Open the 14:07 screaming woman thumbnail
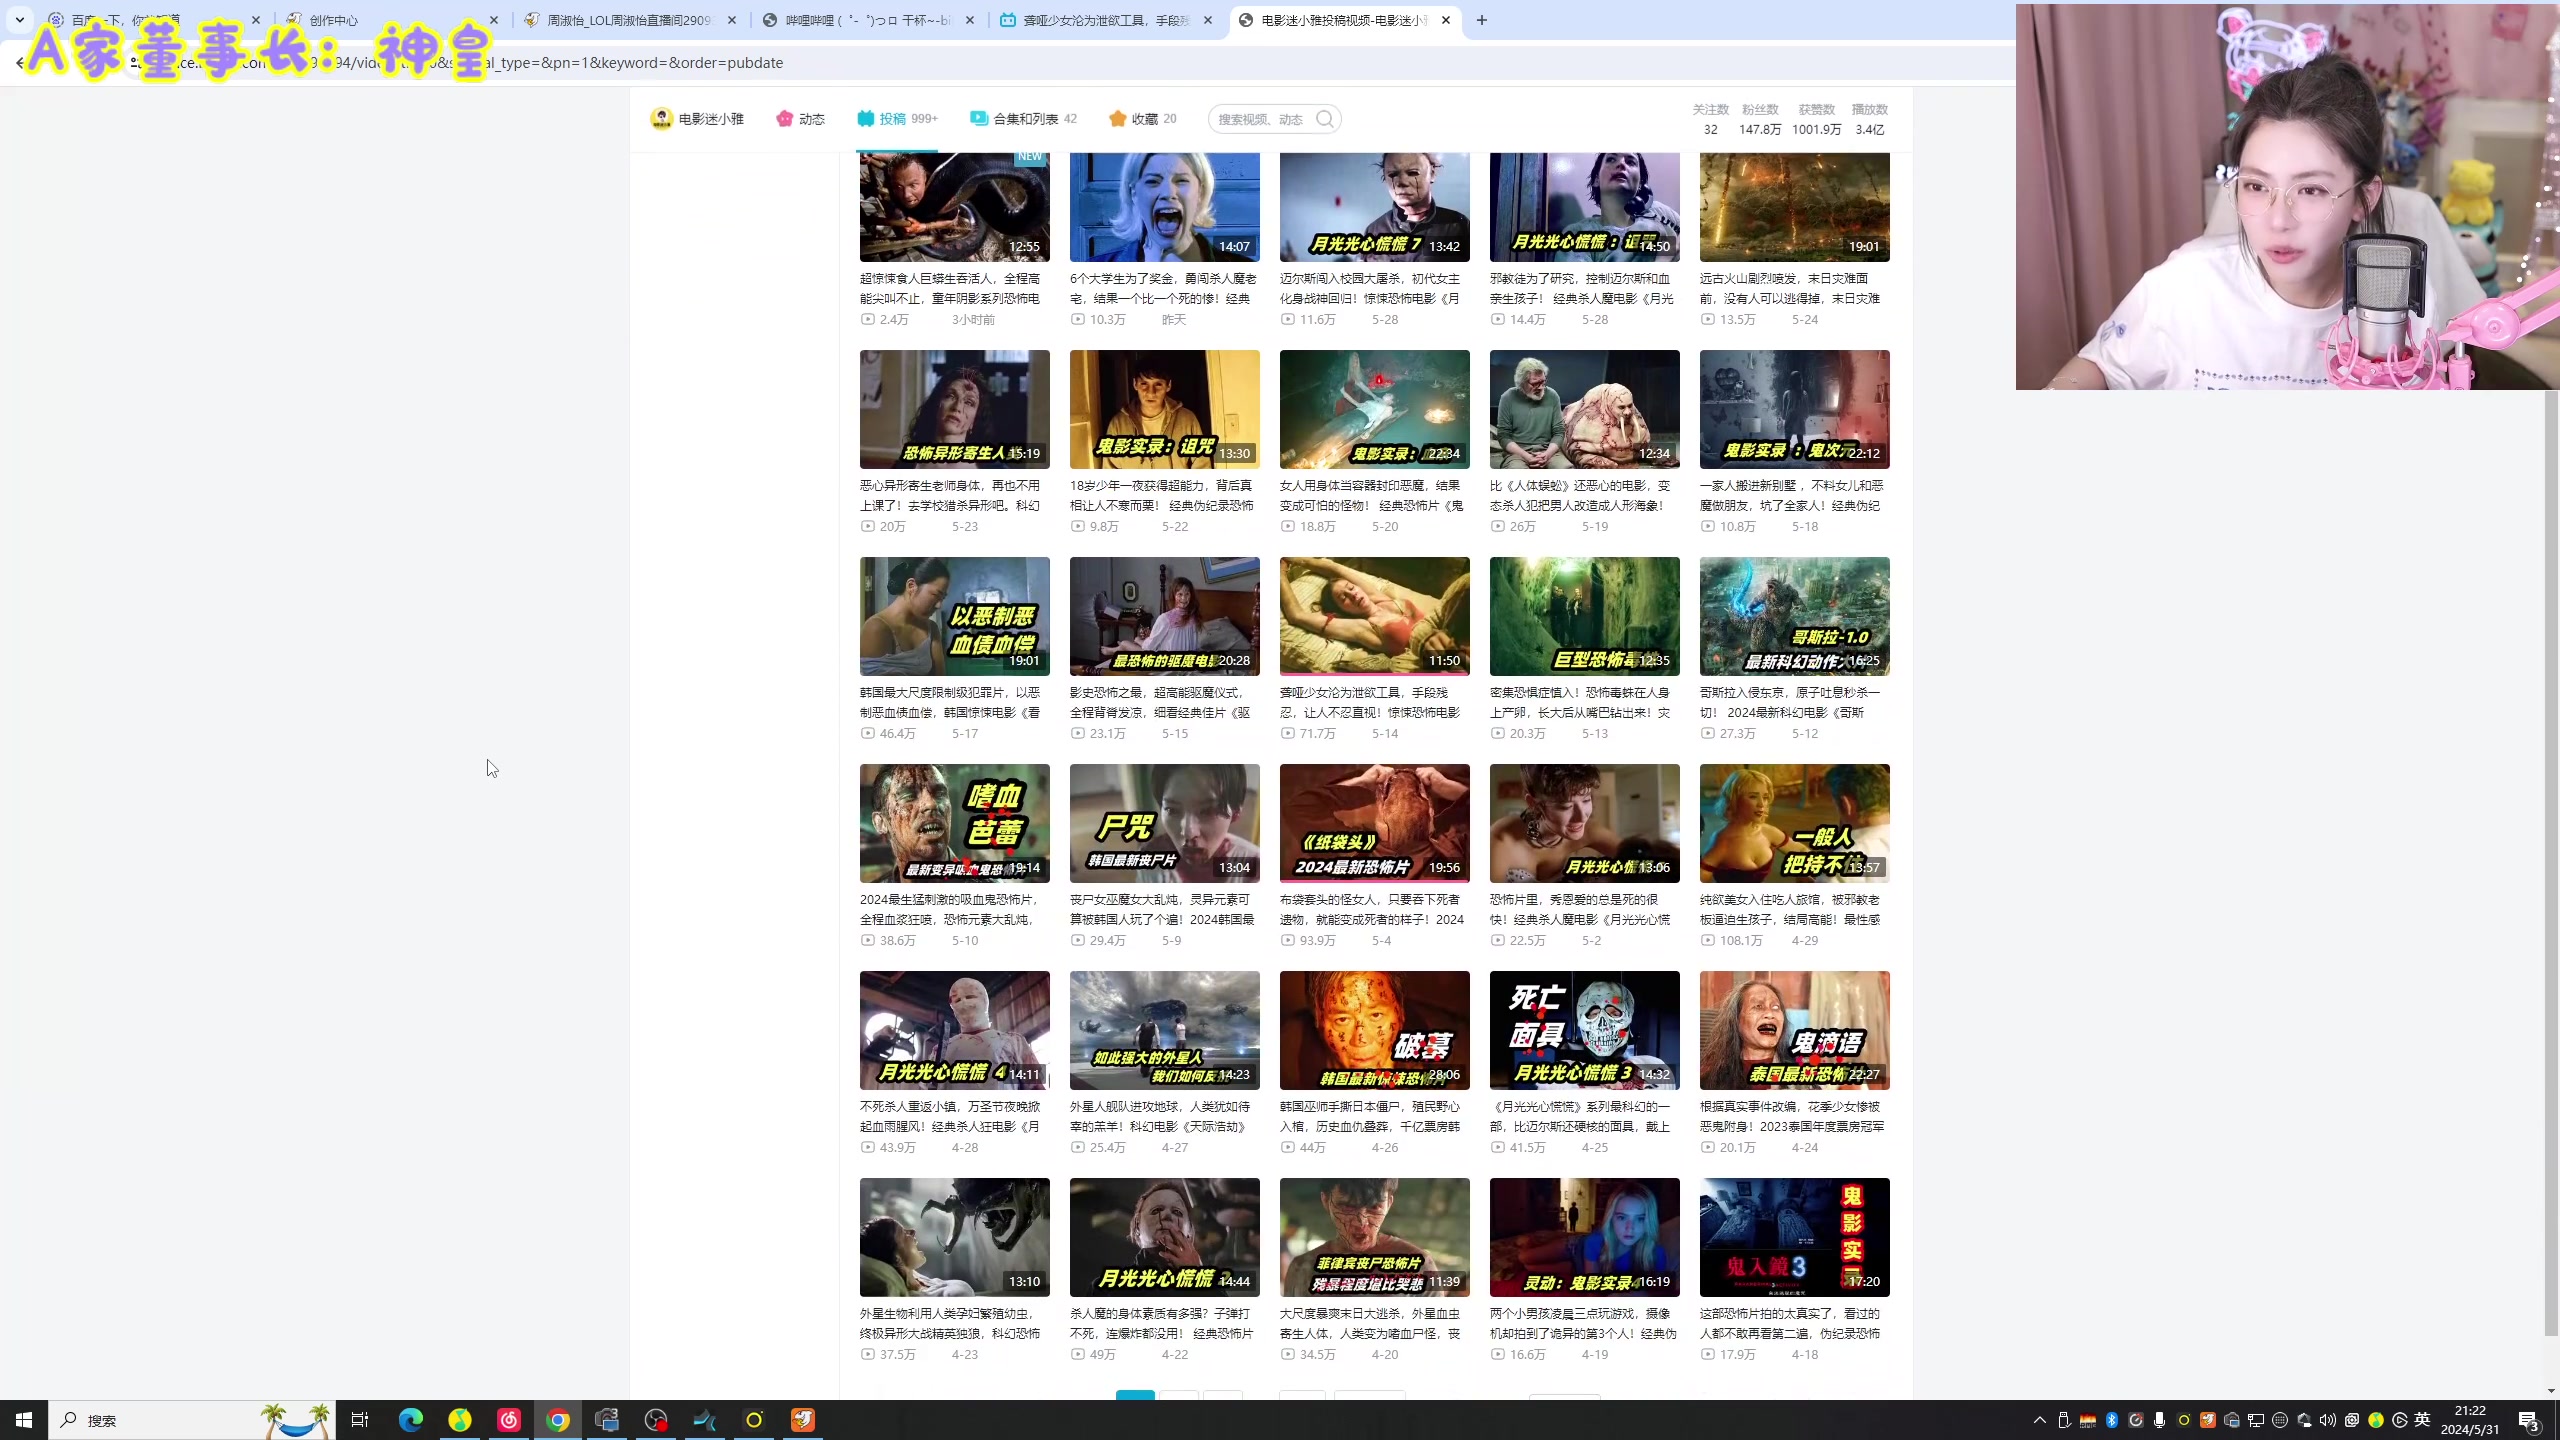The height and width of the screenshot is (1440, 2560). tap(1164, 207)
